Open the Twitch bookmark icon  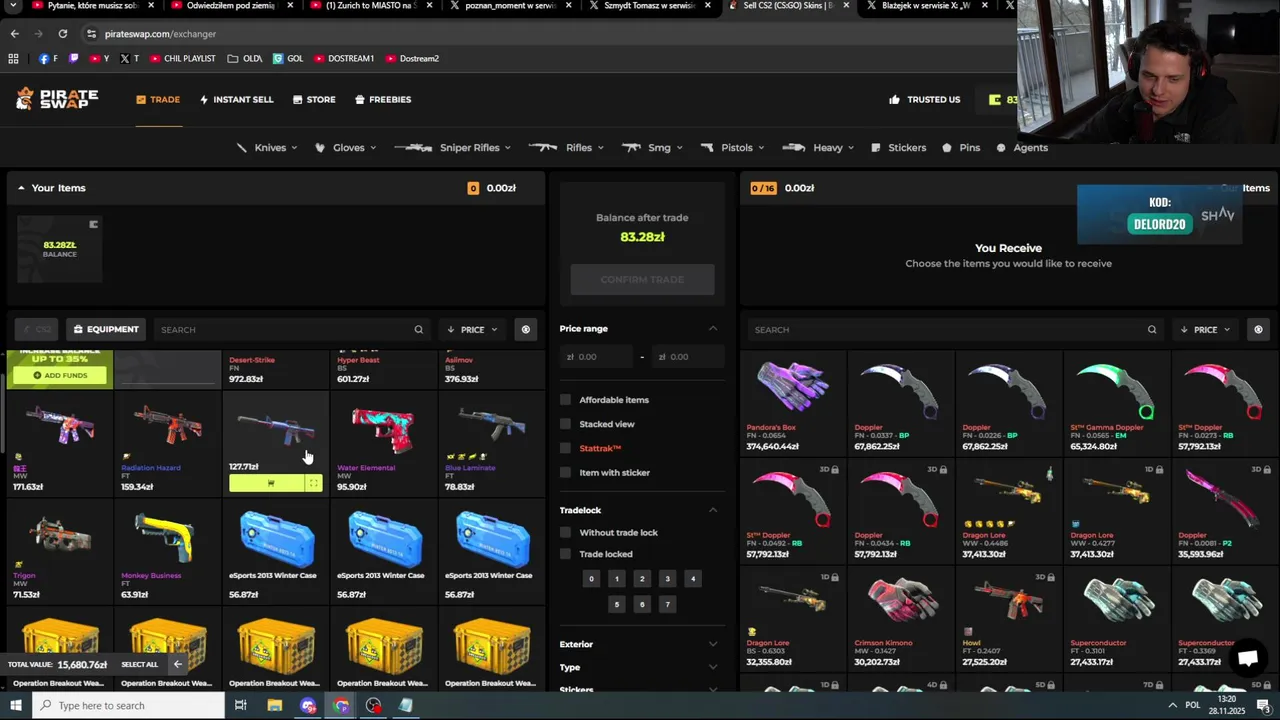74,59
